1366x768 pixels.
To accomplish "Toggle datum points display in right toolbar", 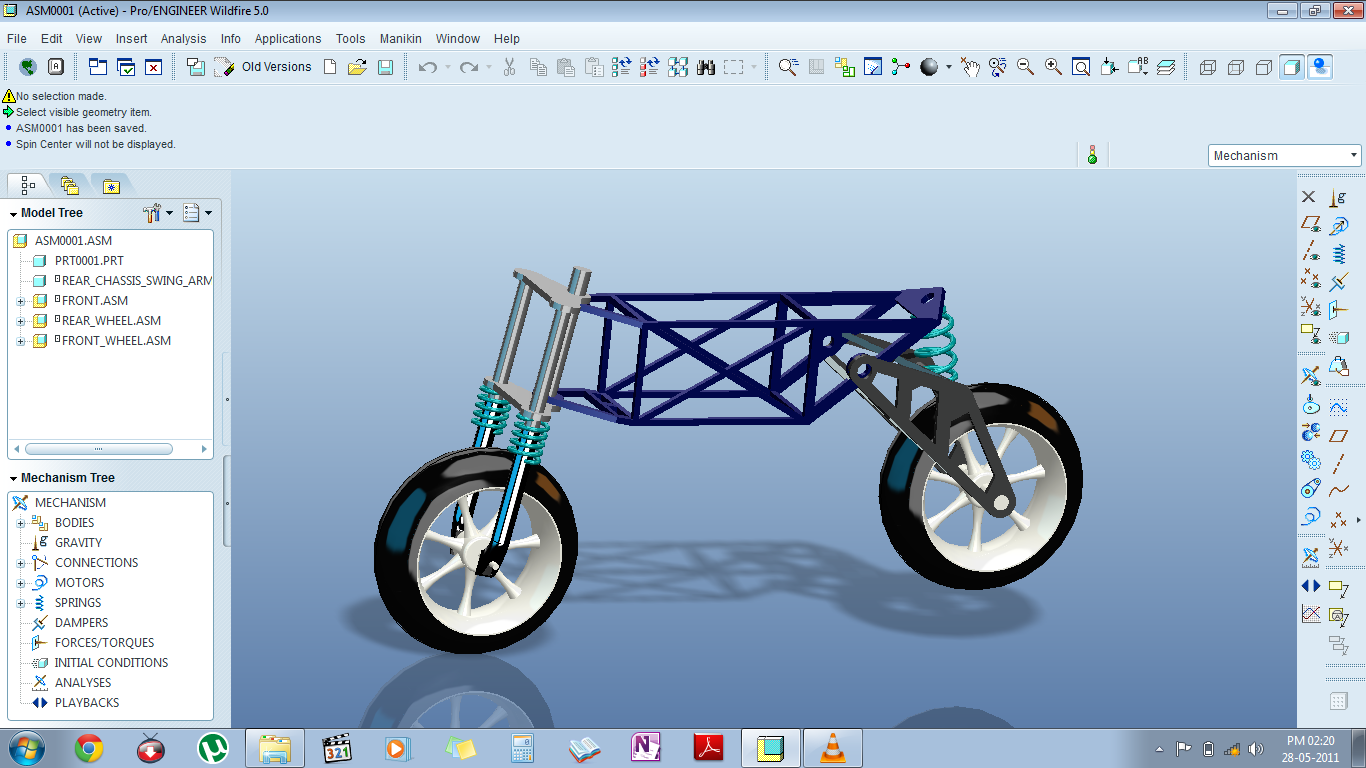I will (1310, 281).
